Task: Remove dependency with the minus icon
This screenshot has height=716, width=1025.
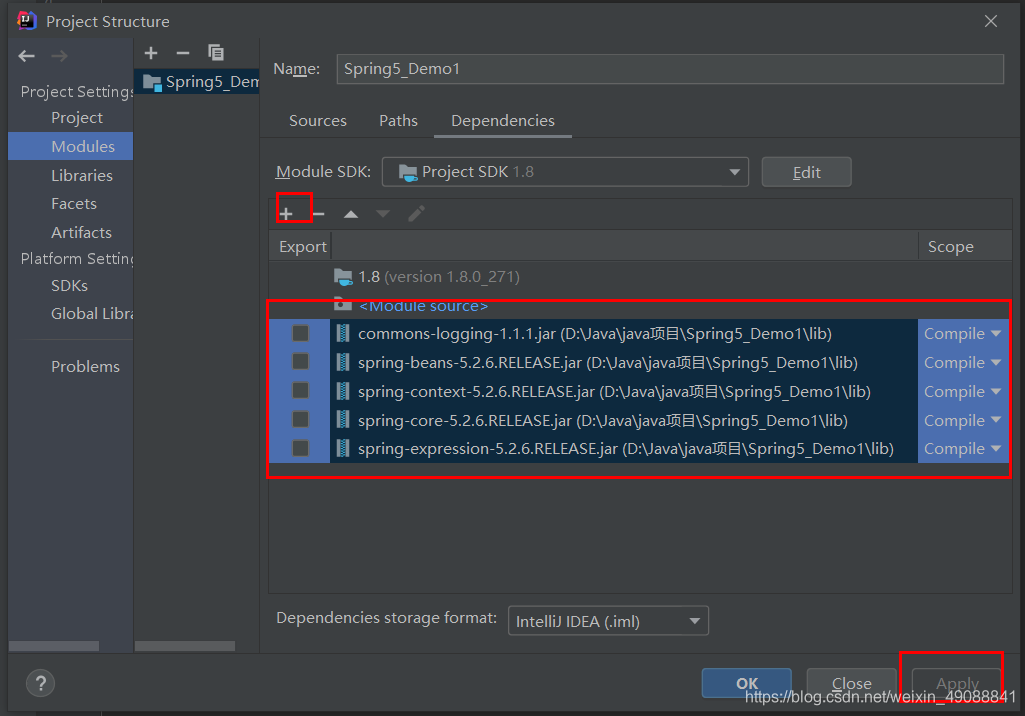Action: coord(318,213)
